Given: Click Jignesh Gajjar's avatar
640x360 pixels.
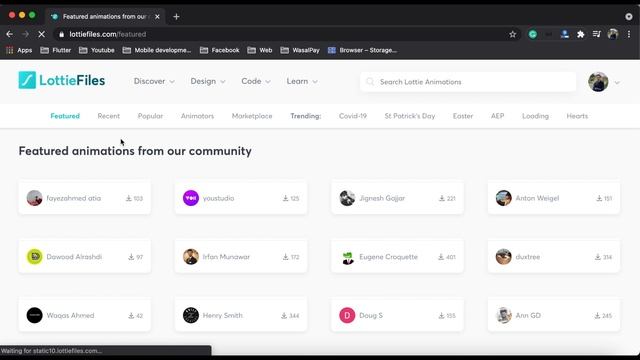Looking at the screenshot, I should tap(347, 198).
